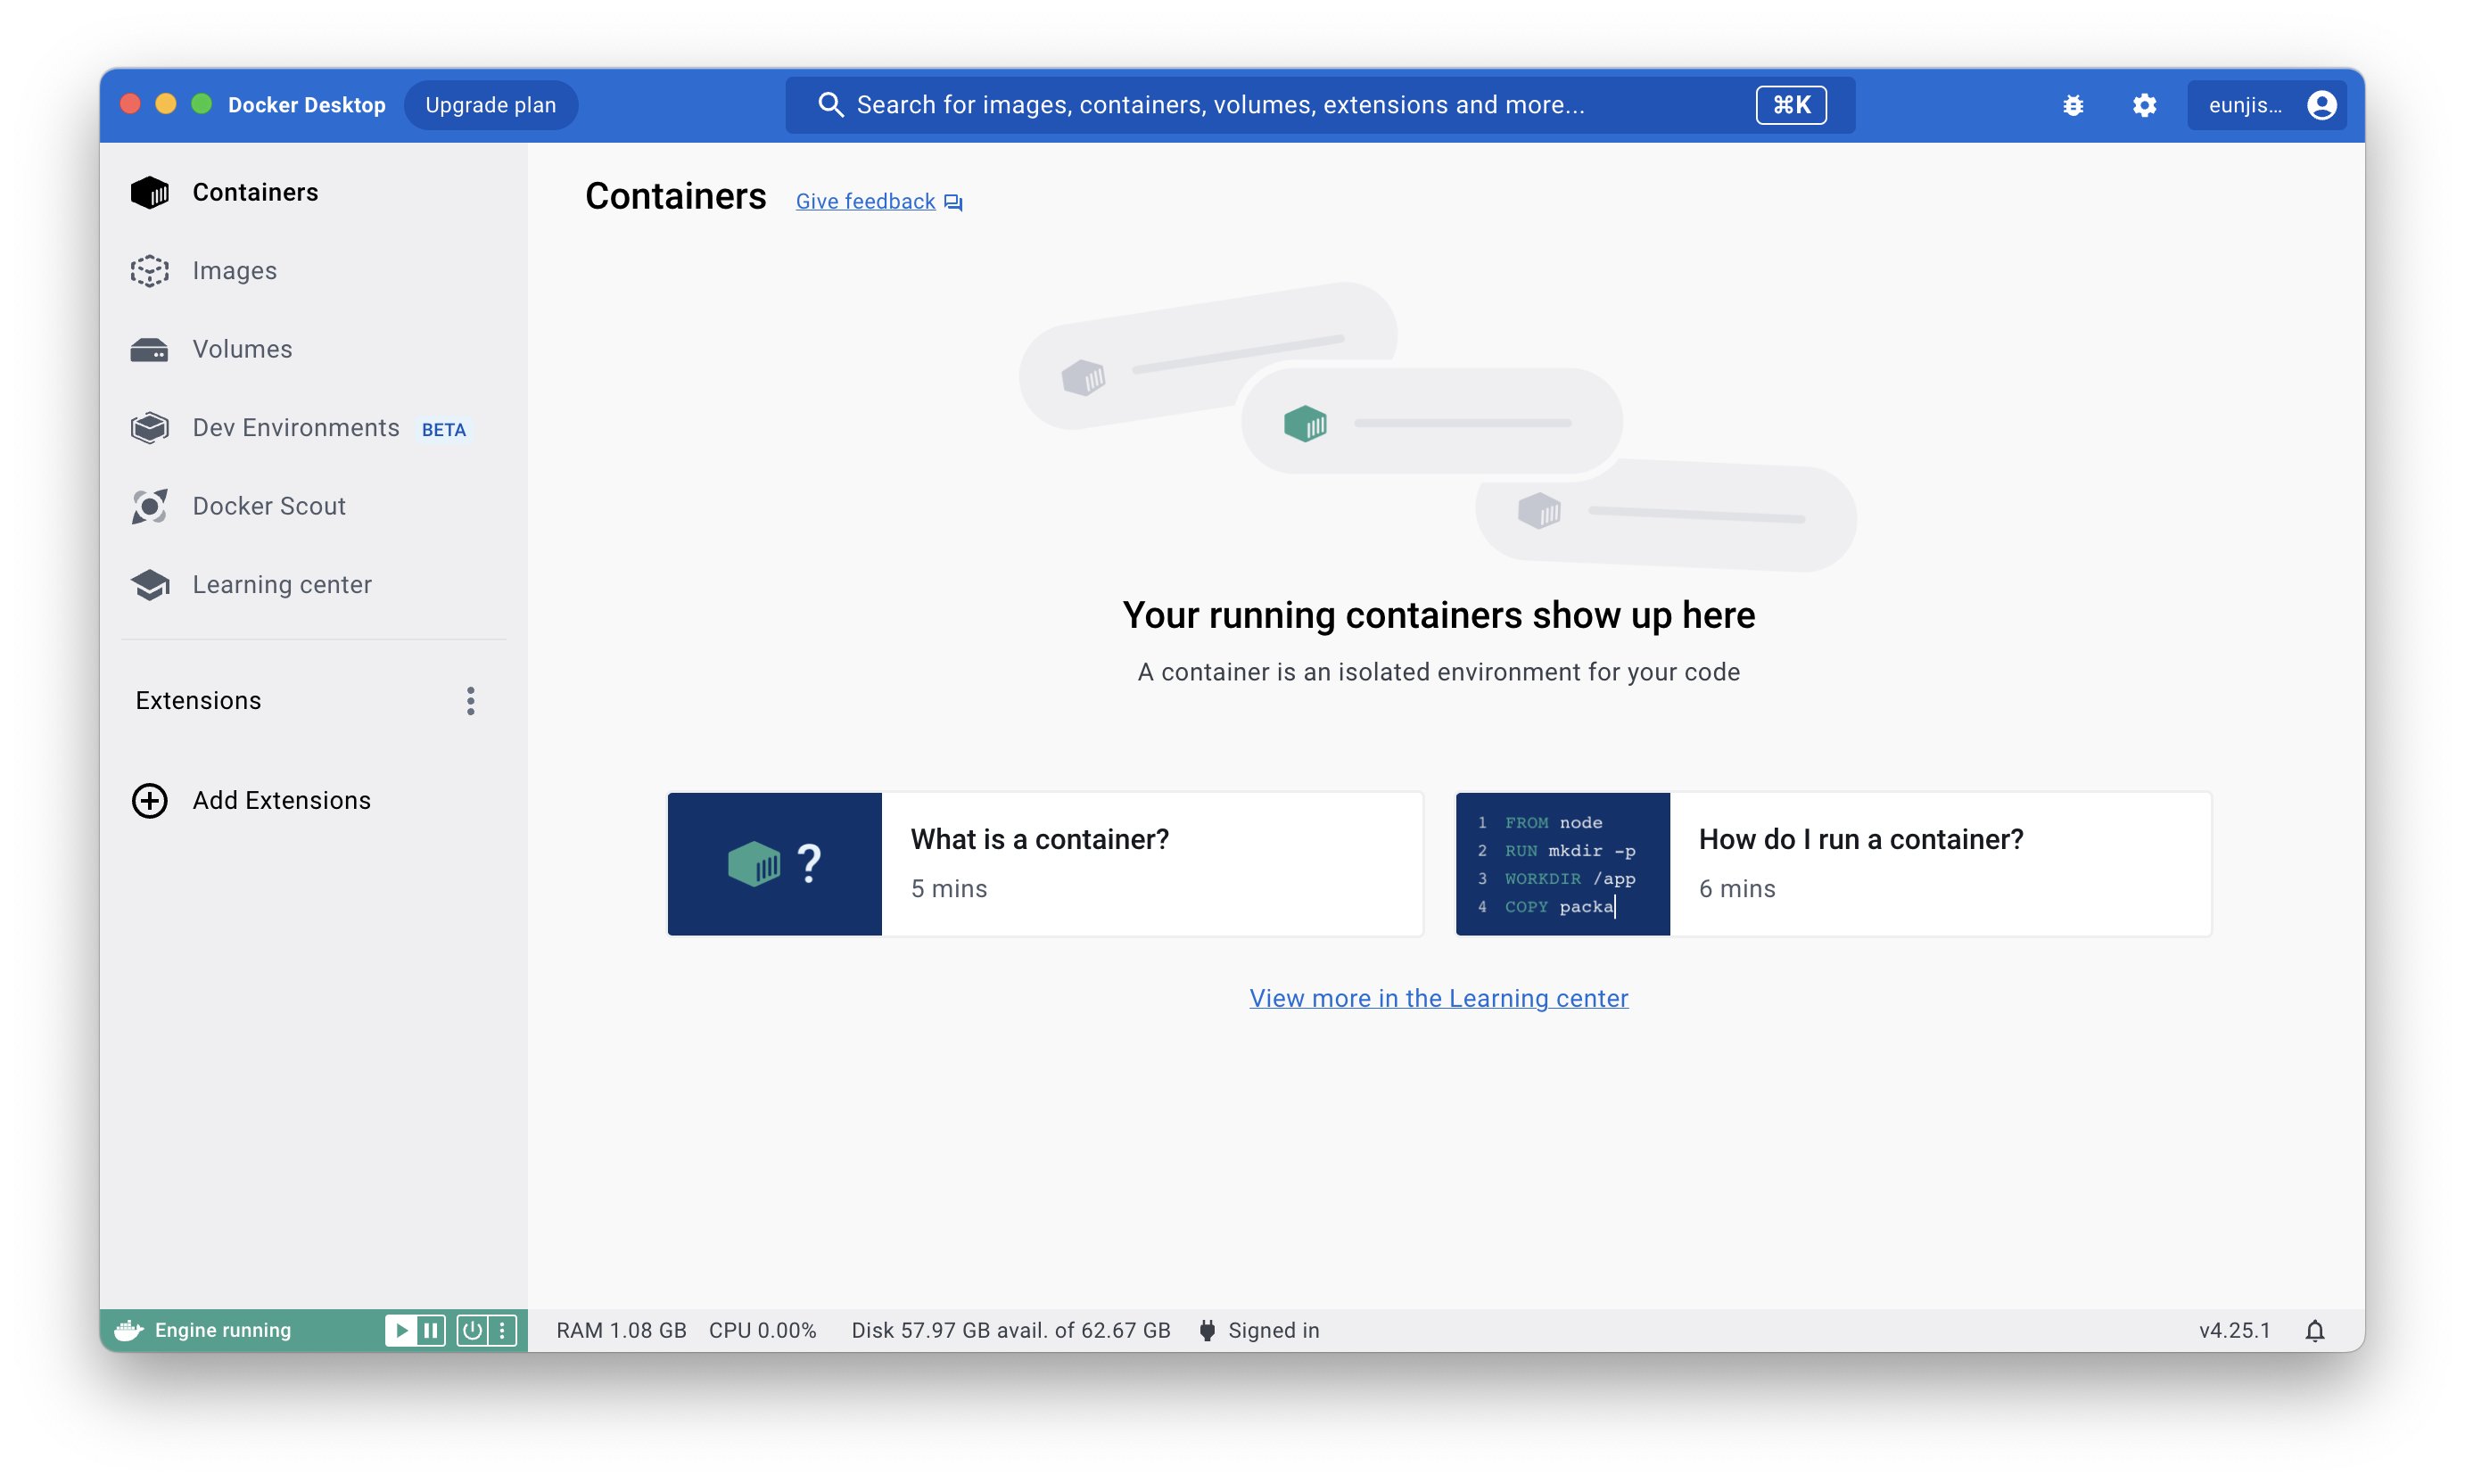The height and width of the screenshot is (1484, 2465).
Task: Open the 'What is a container?' card
Action: pyautogui.click(x=1045, y=864)
